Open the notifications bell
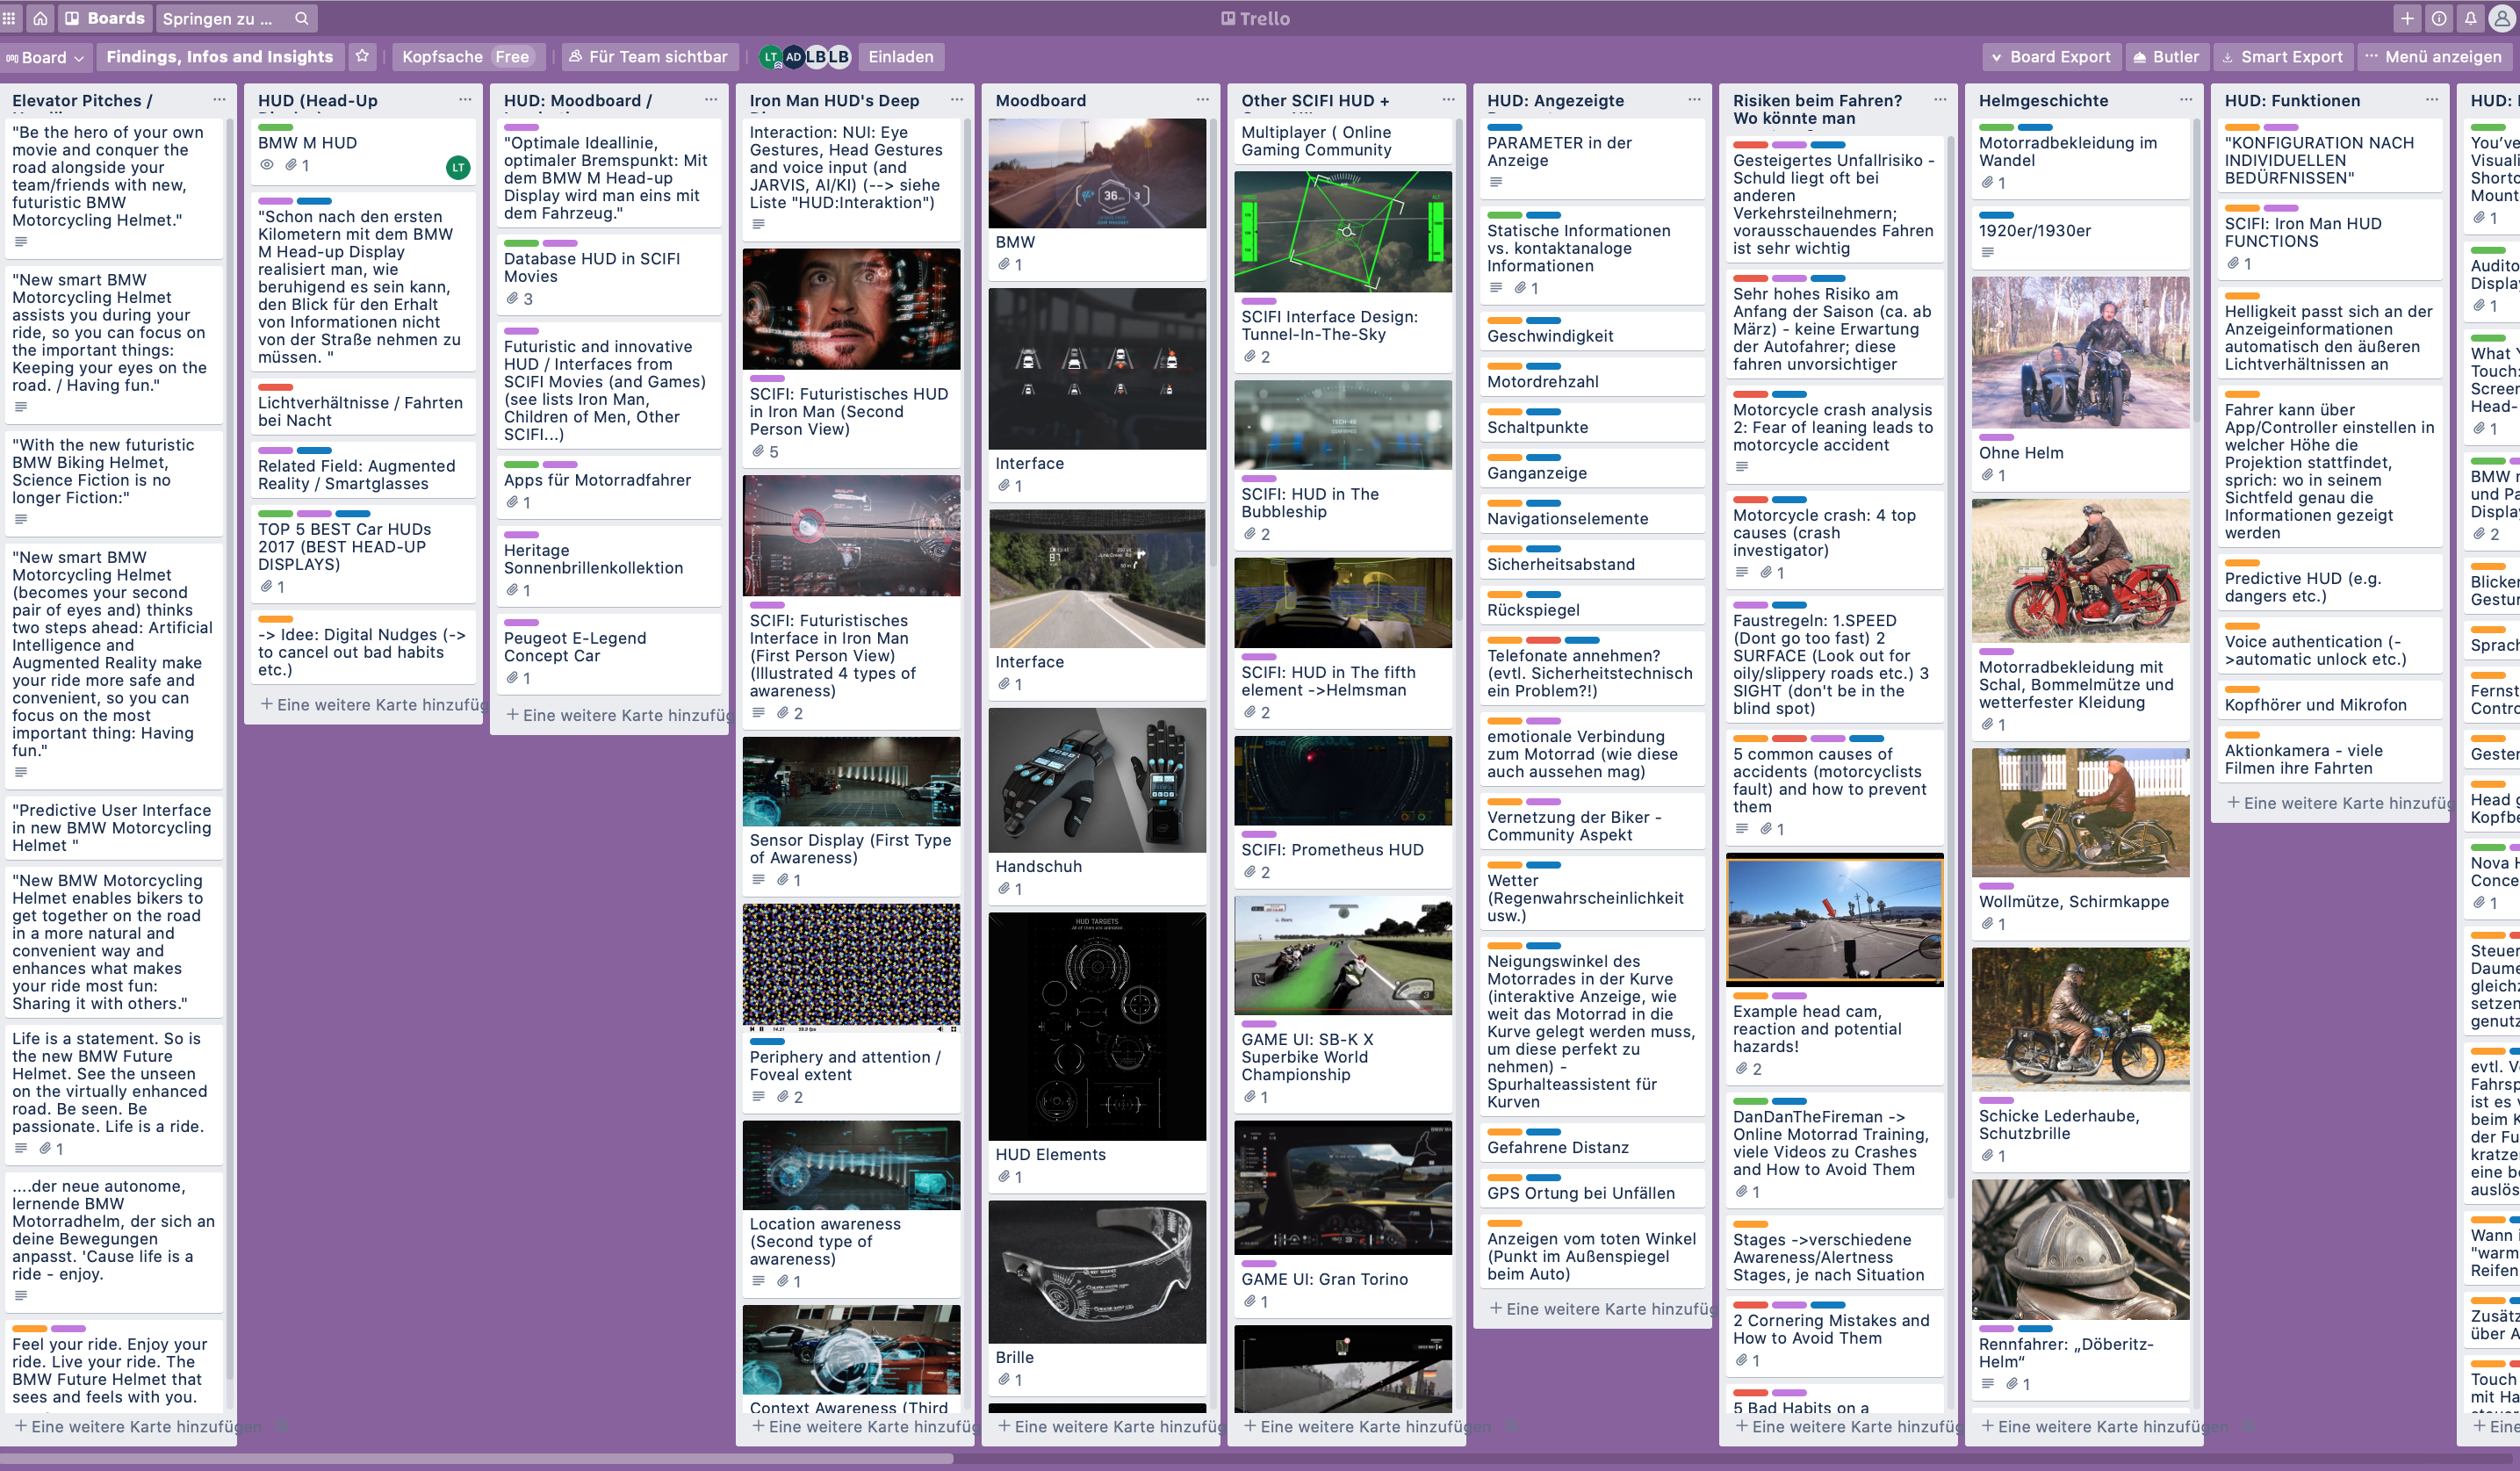The image size is (2520, 1471). click(2470, 18)
